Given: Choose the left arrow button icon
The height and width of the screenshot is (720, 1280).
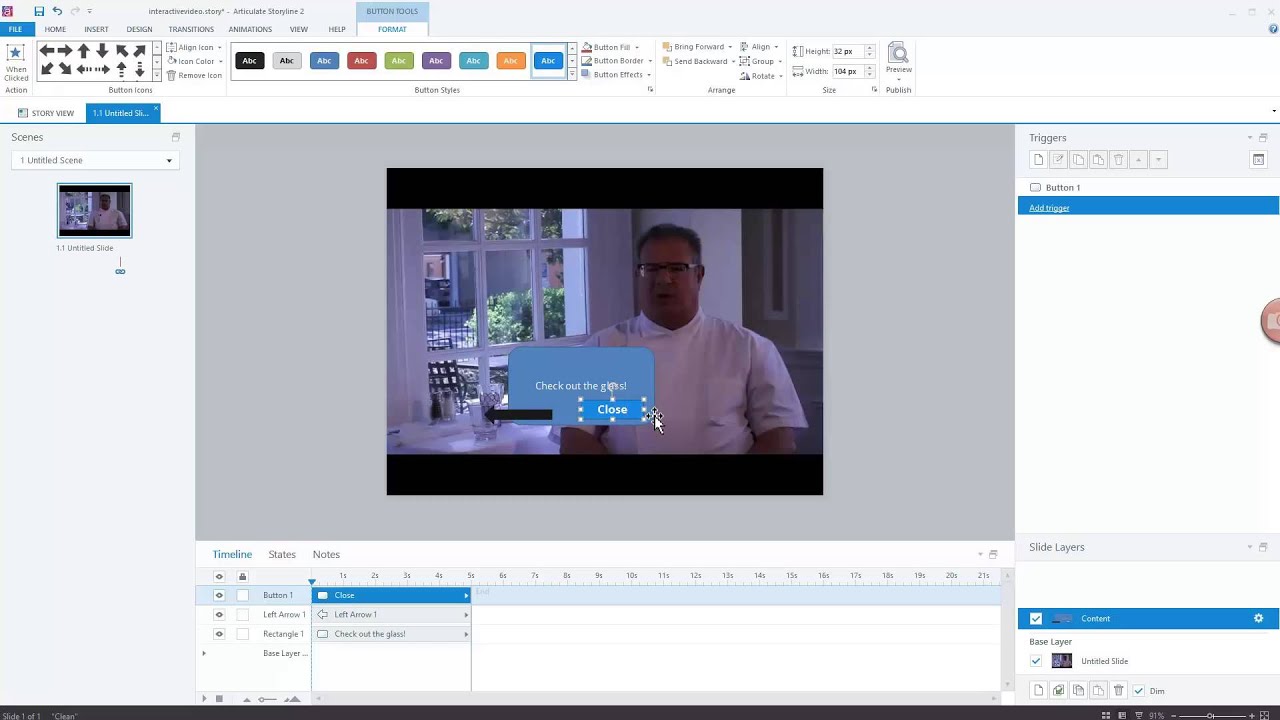Looking at the screenshot, I should pyautogui.click(x=47, y=50).
